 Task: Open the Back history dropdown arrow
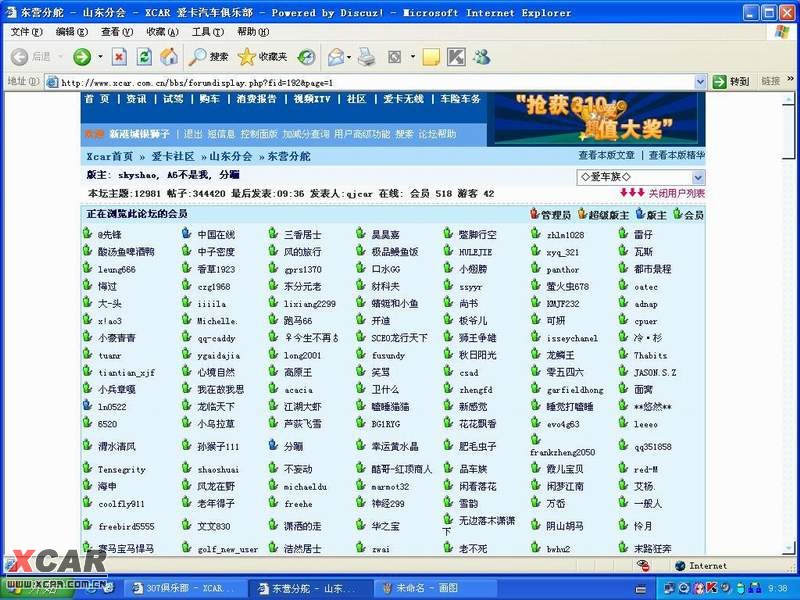pos(61,57)
